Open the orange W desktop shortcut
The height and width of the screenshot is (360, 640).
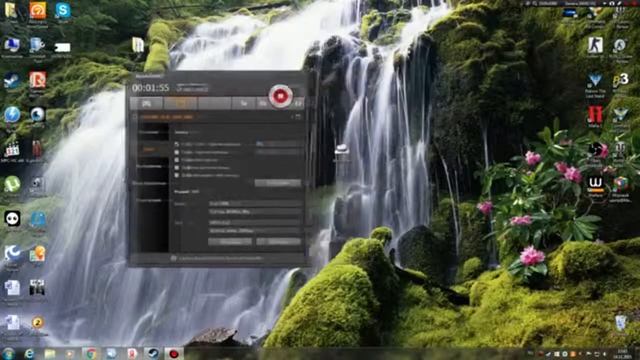pos(596,184)
